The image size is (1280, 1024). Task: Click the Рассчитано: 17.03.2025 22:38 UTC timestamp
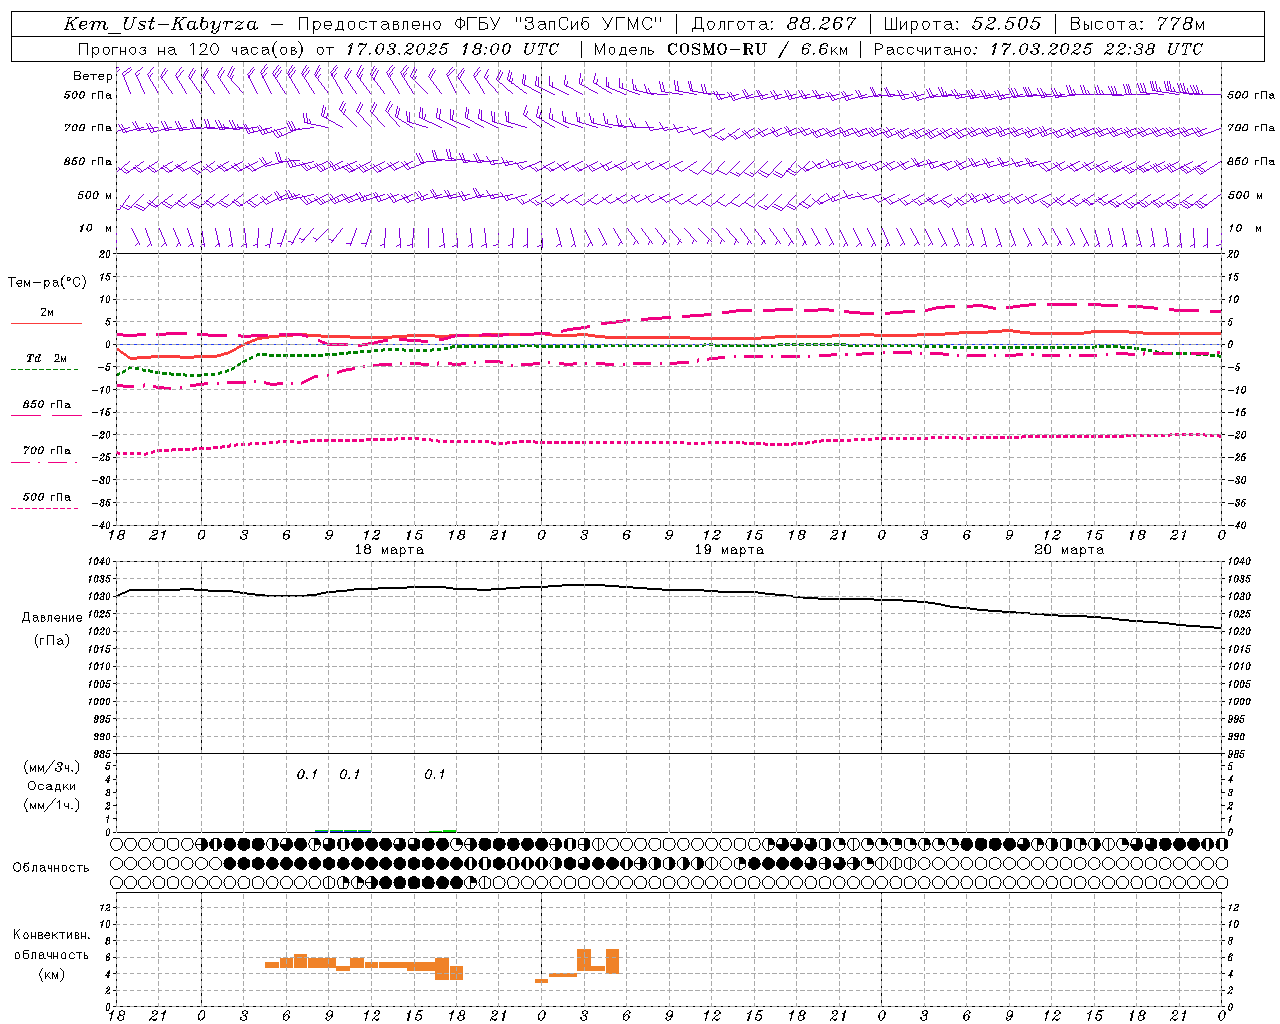pos(1038,49)
